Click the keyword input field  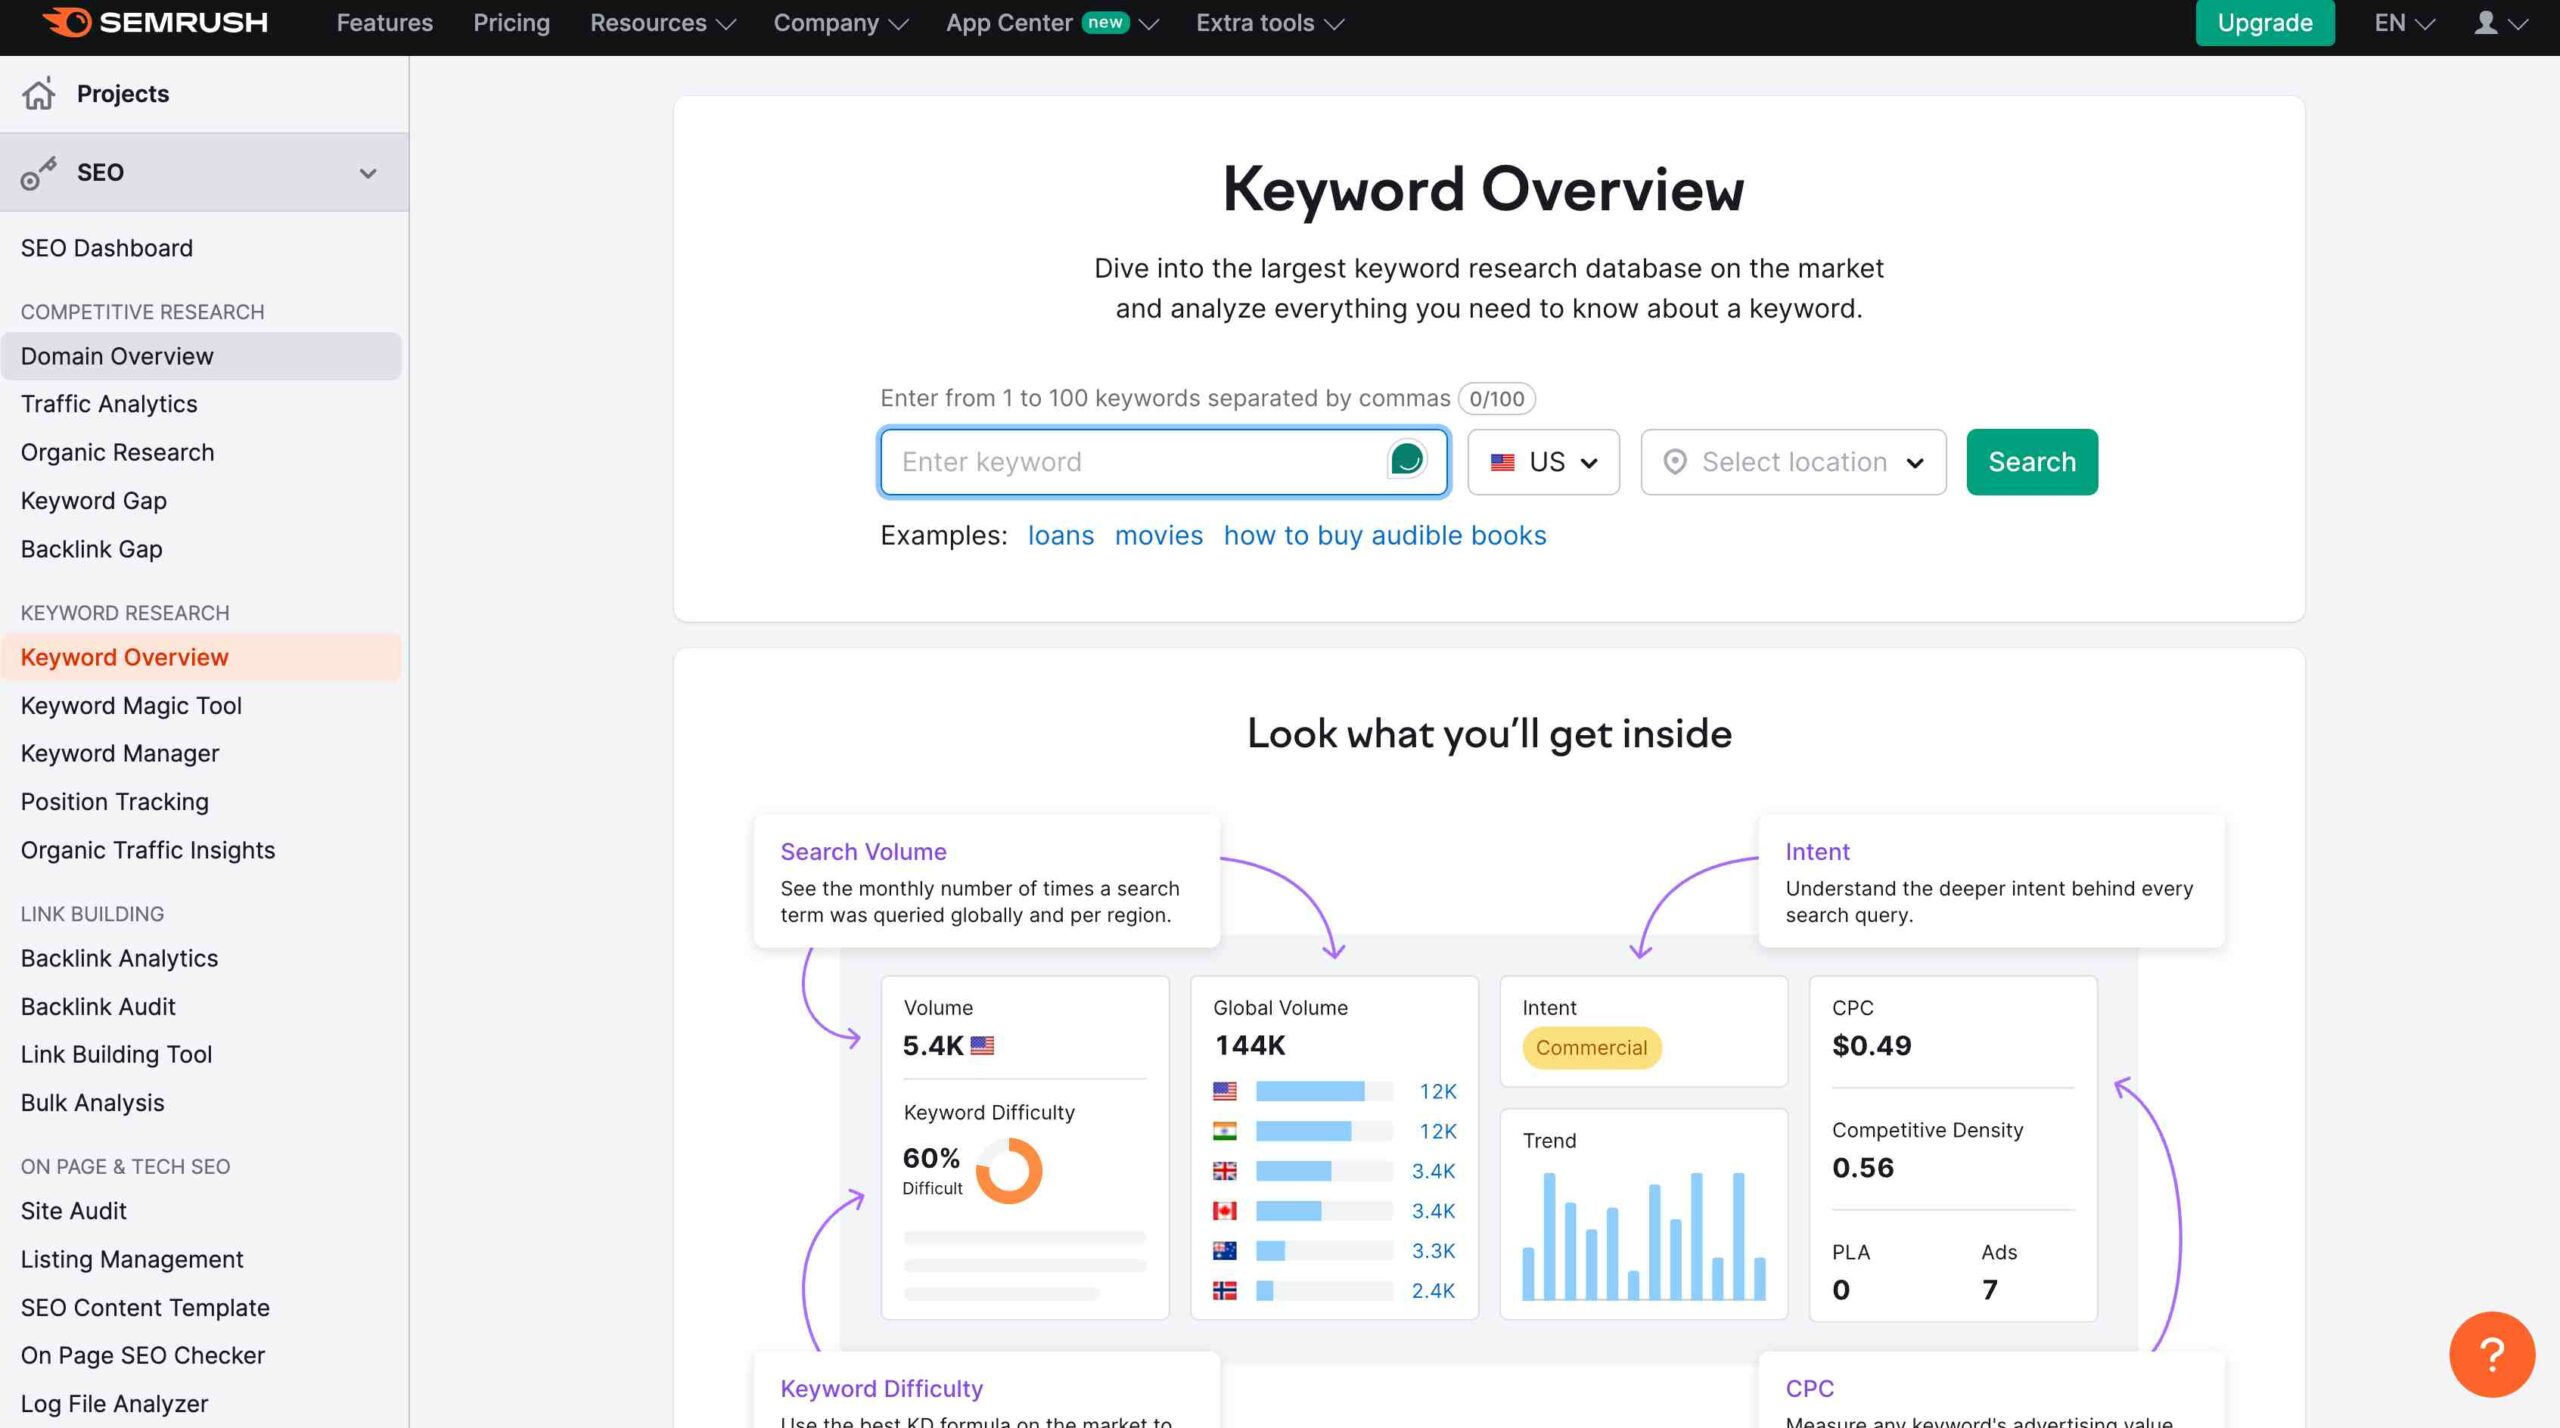1162,461
